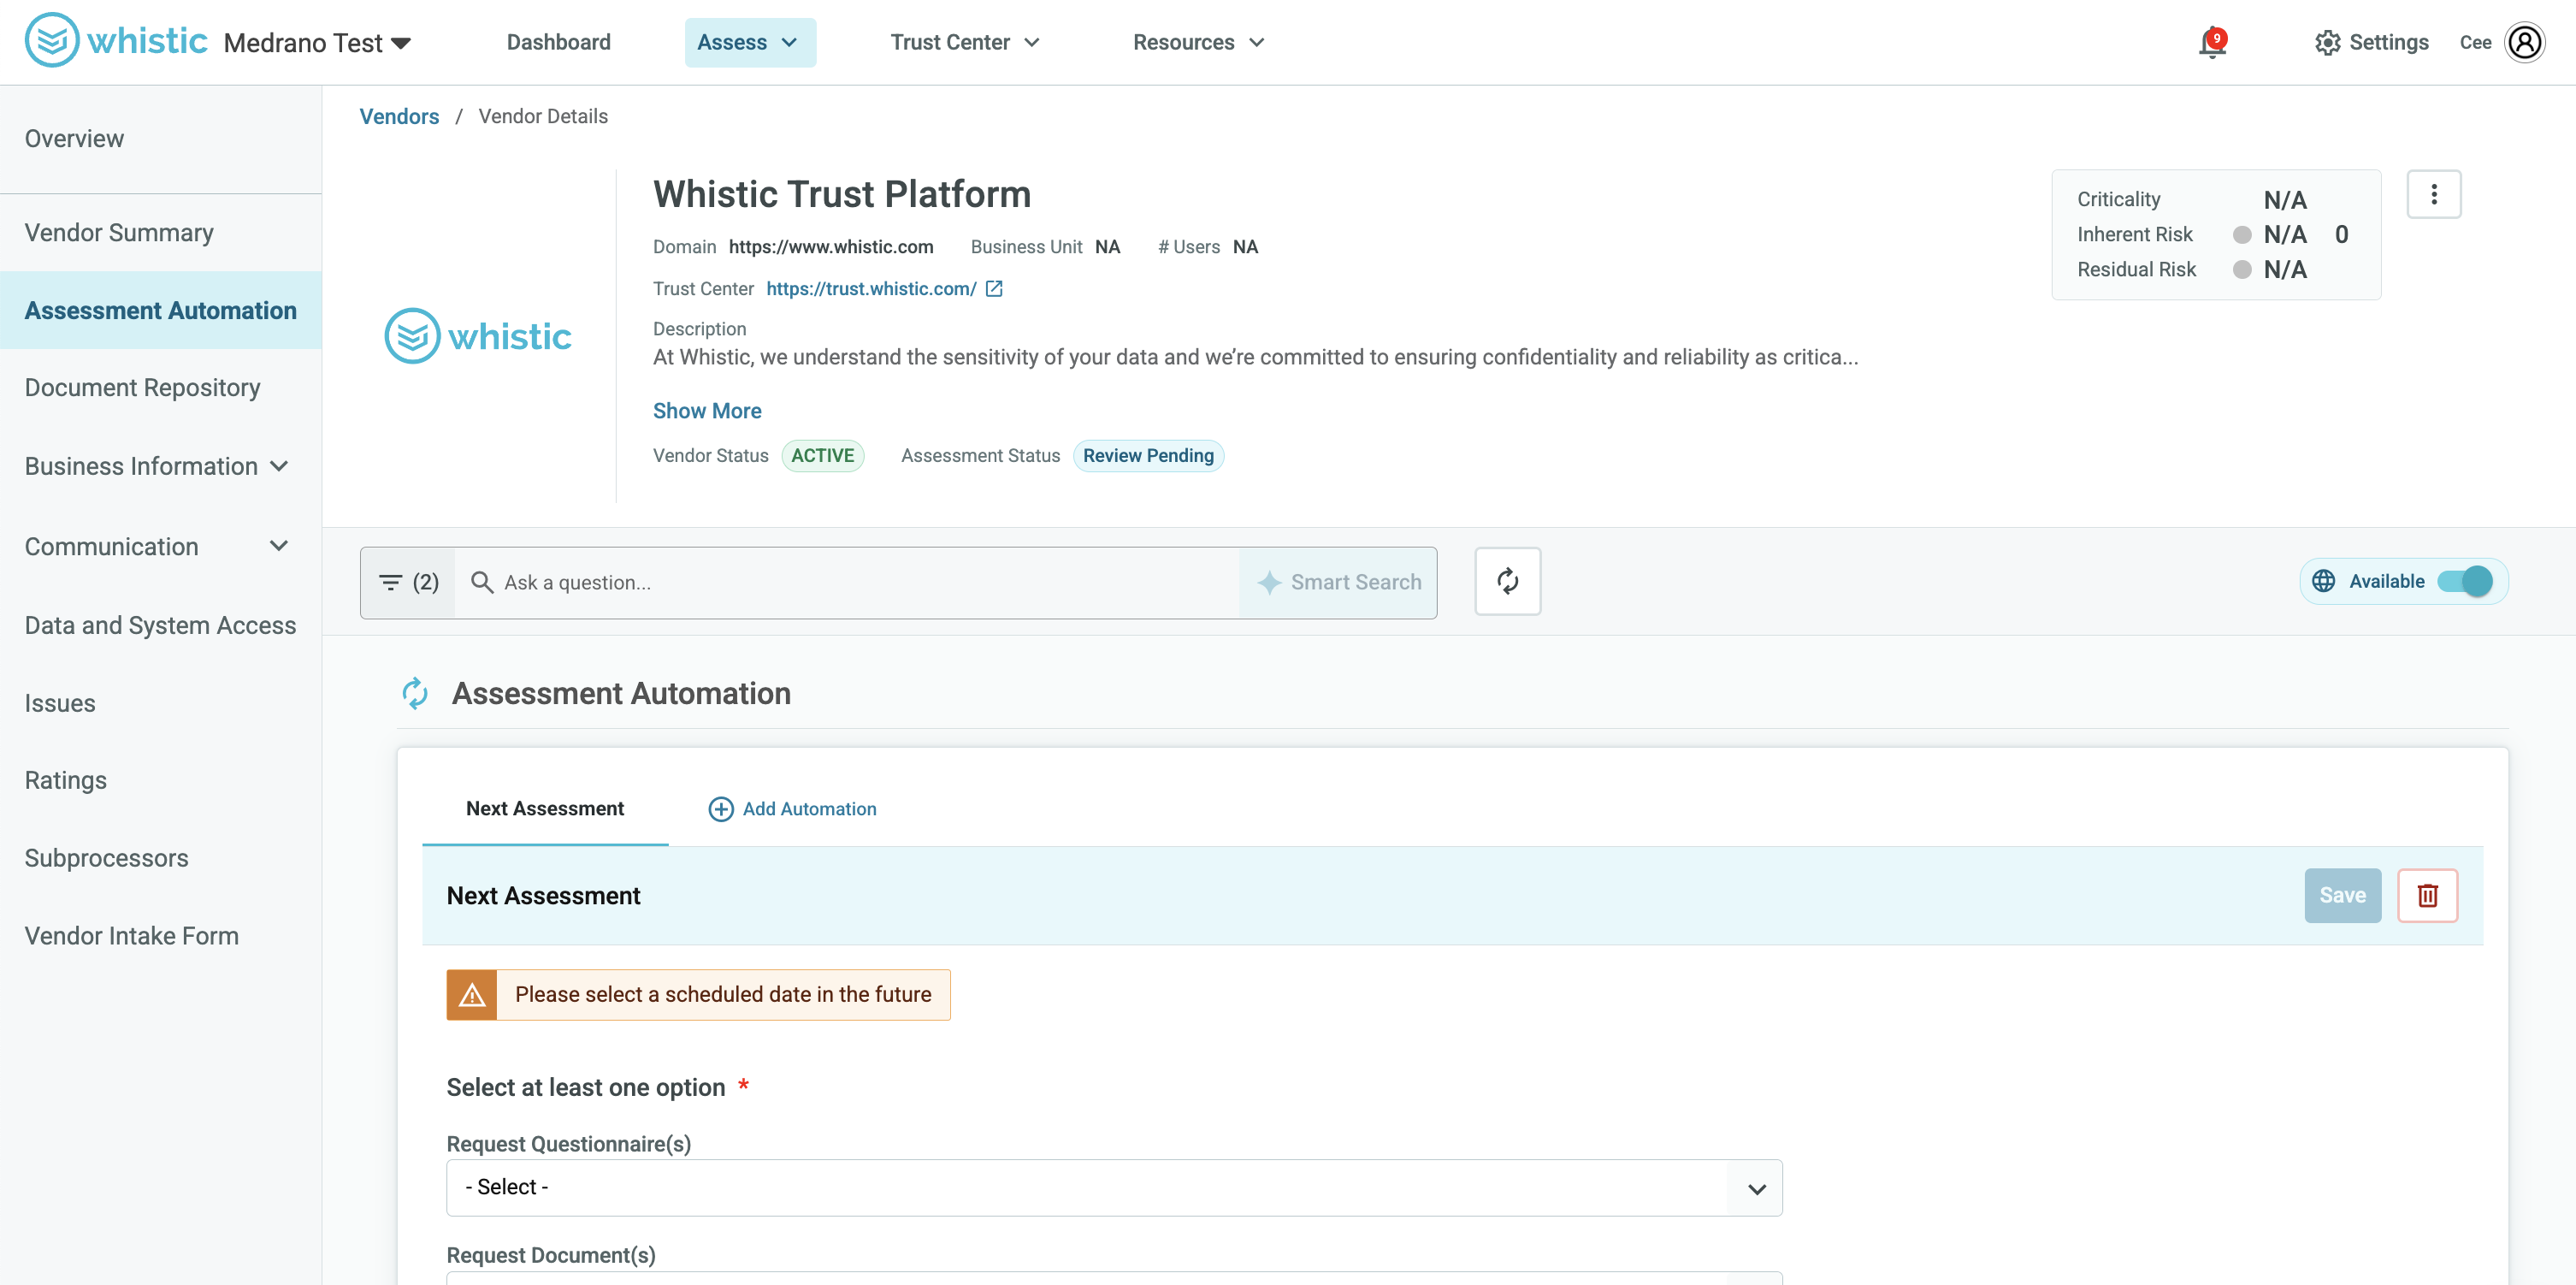The width and height of the screenshot is (2576, 1285).
Task: Go to the Dashboard menu item
Action: click(x=558, y=42)
